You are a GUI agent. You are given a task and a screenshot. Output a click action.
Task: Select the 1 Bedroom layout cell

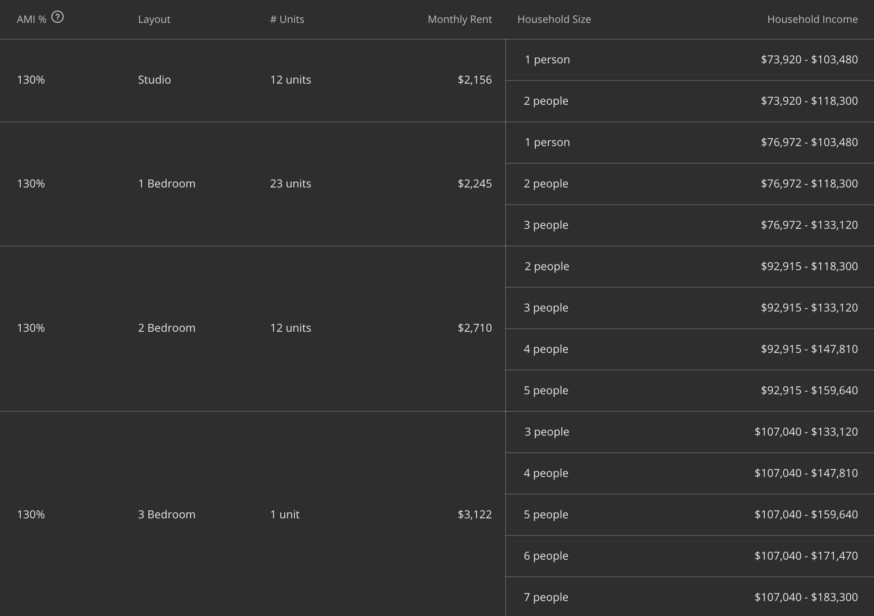(x=166, y=184)
